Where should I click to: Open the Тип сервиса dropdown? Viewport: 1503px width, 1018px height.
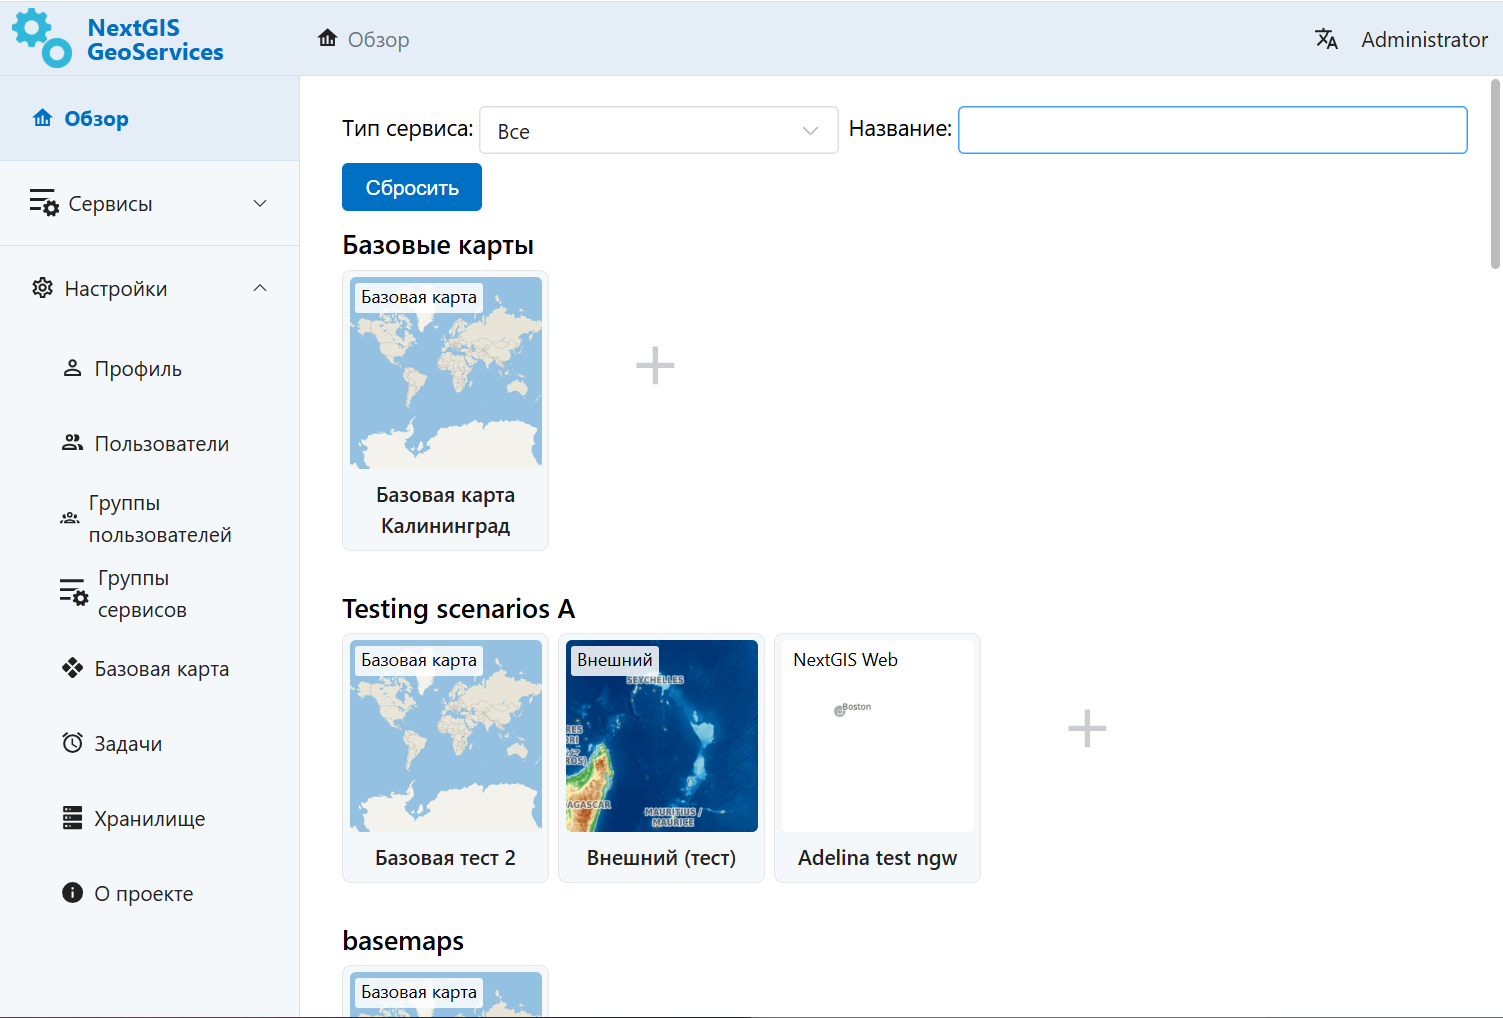(x=658, y=131)
